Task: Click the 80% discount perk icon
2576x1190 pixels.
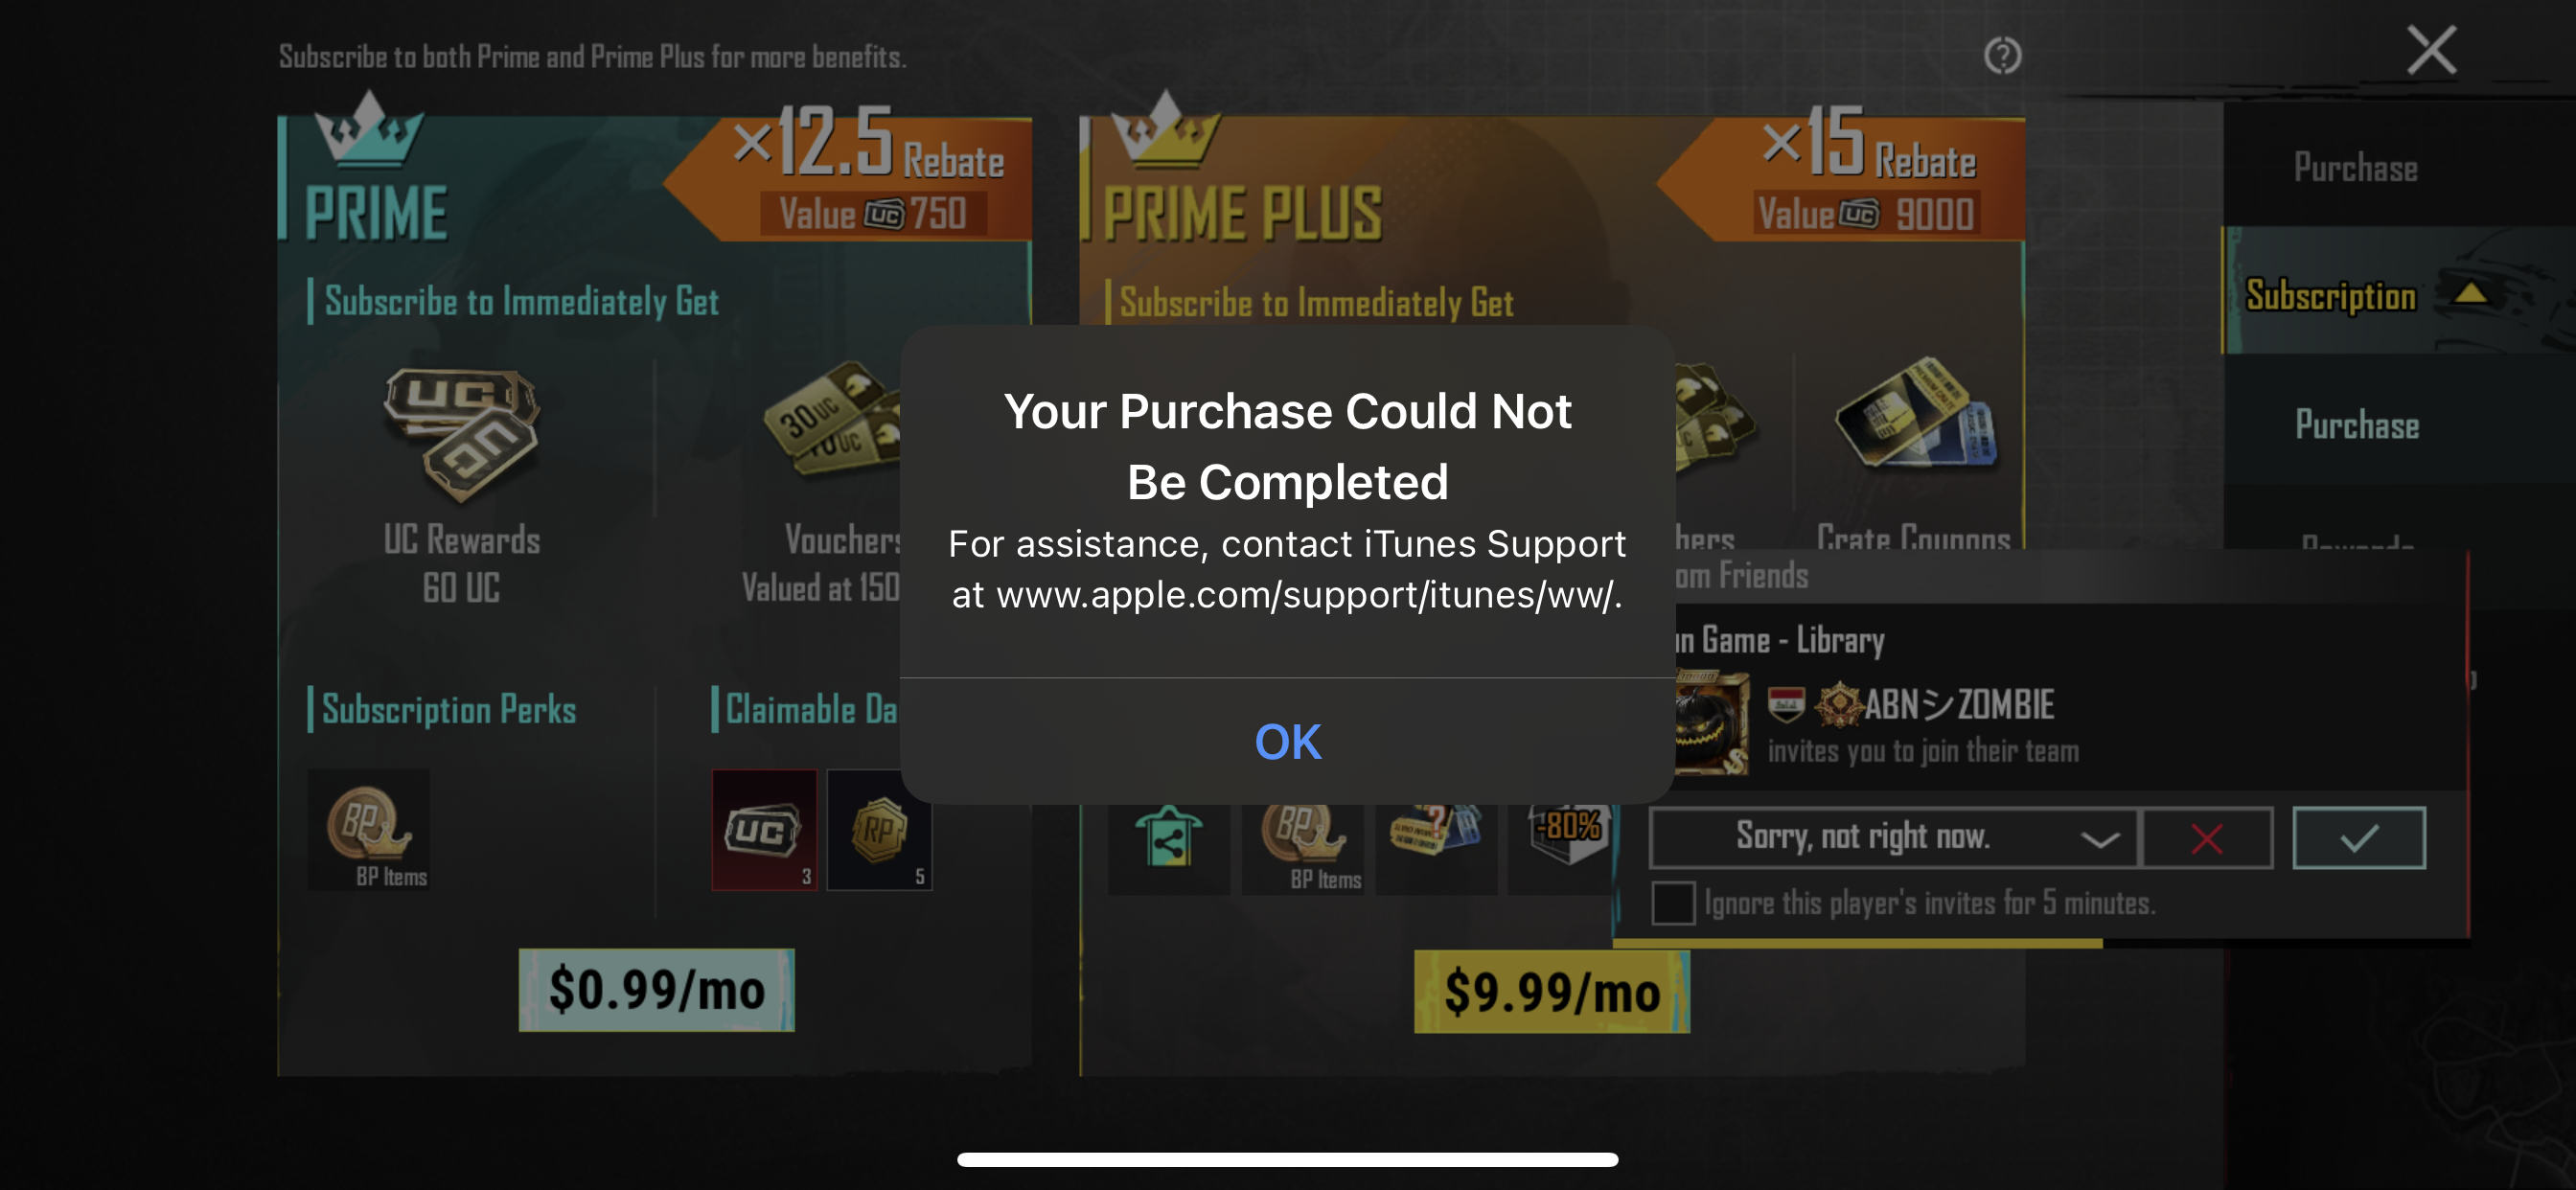Action: (1569, 836)
